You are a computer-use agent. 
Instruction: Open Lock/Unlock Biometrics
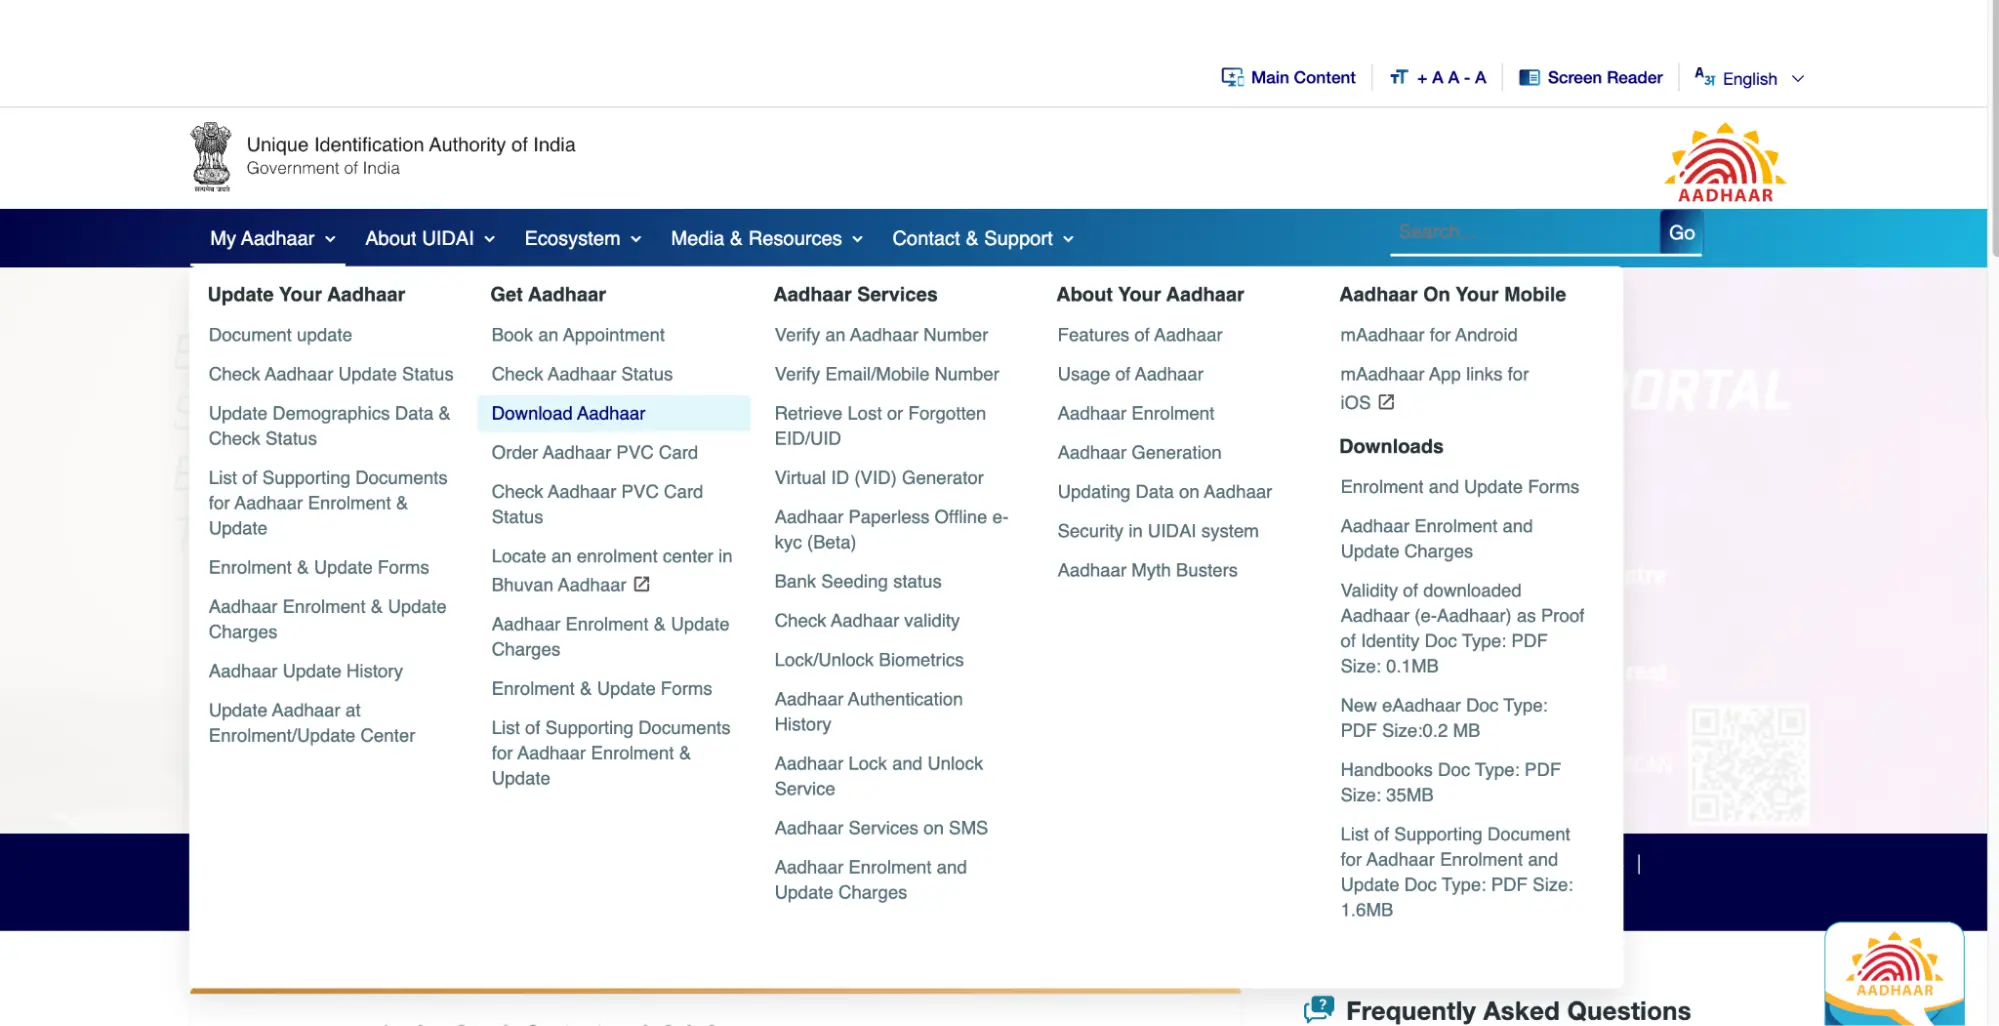click(x=869, y=660)
